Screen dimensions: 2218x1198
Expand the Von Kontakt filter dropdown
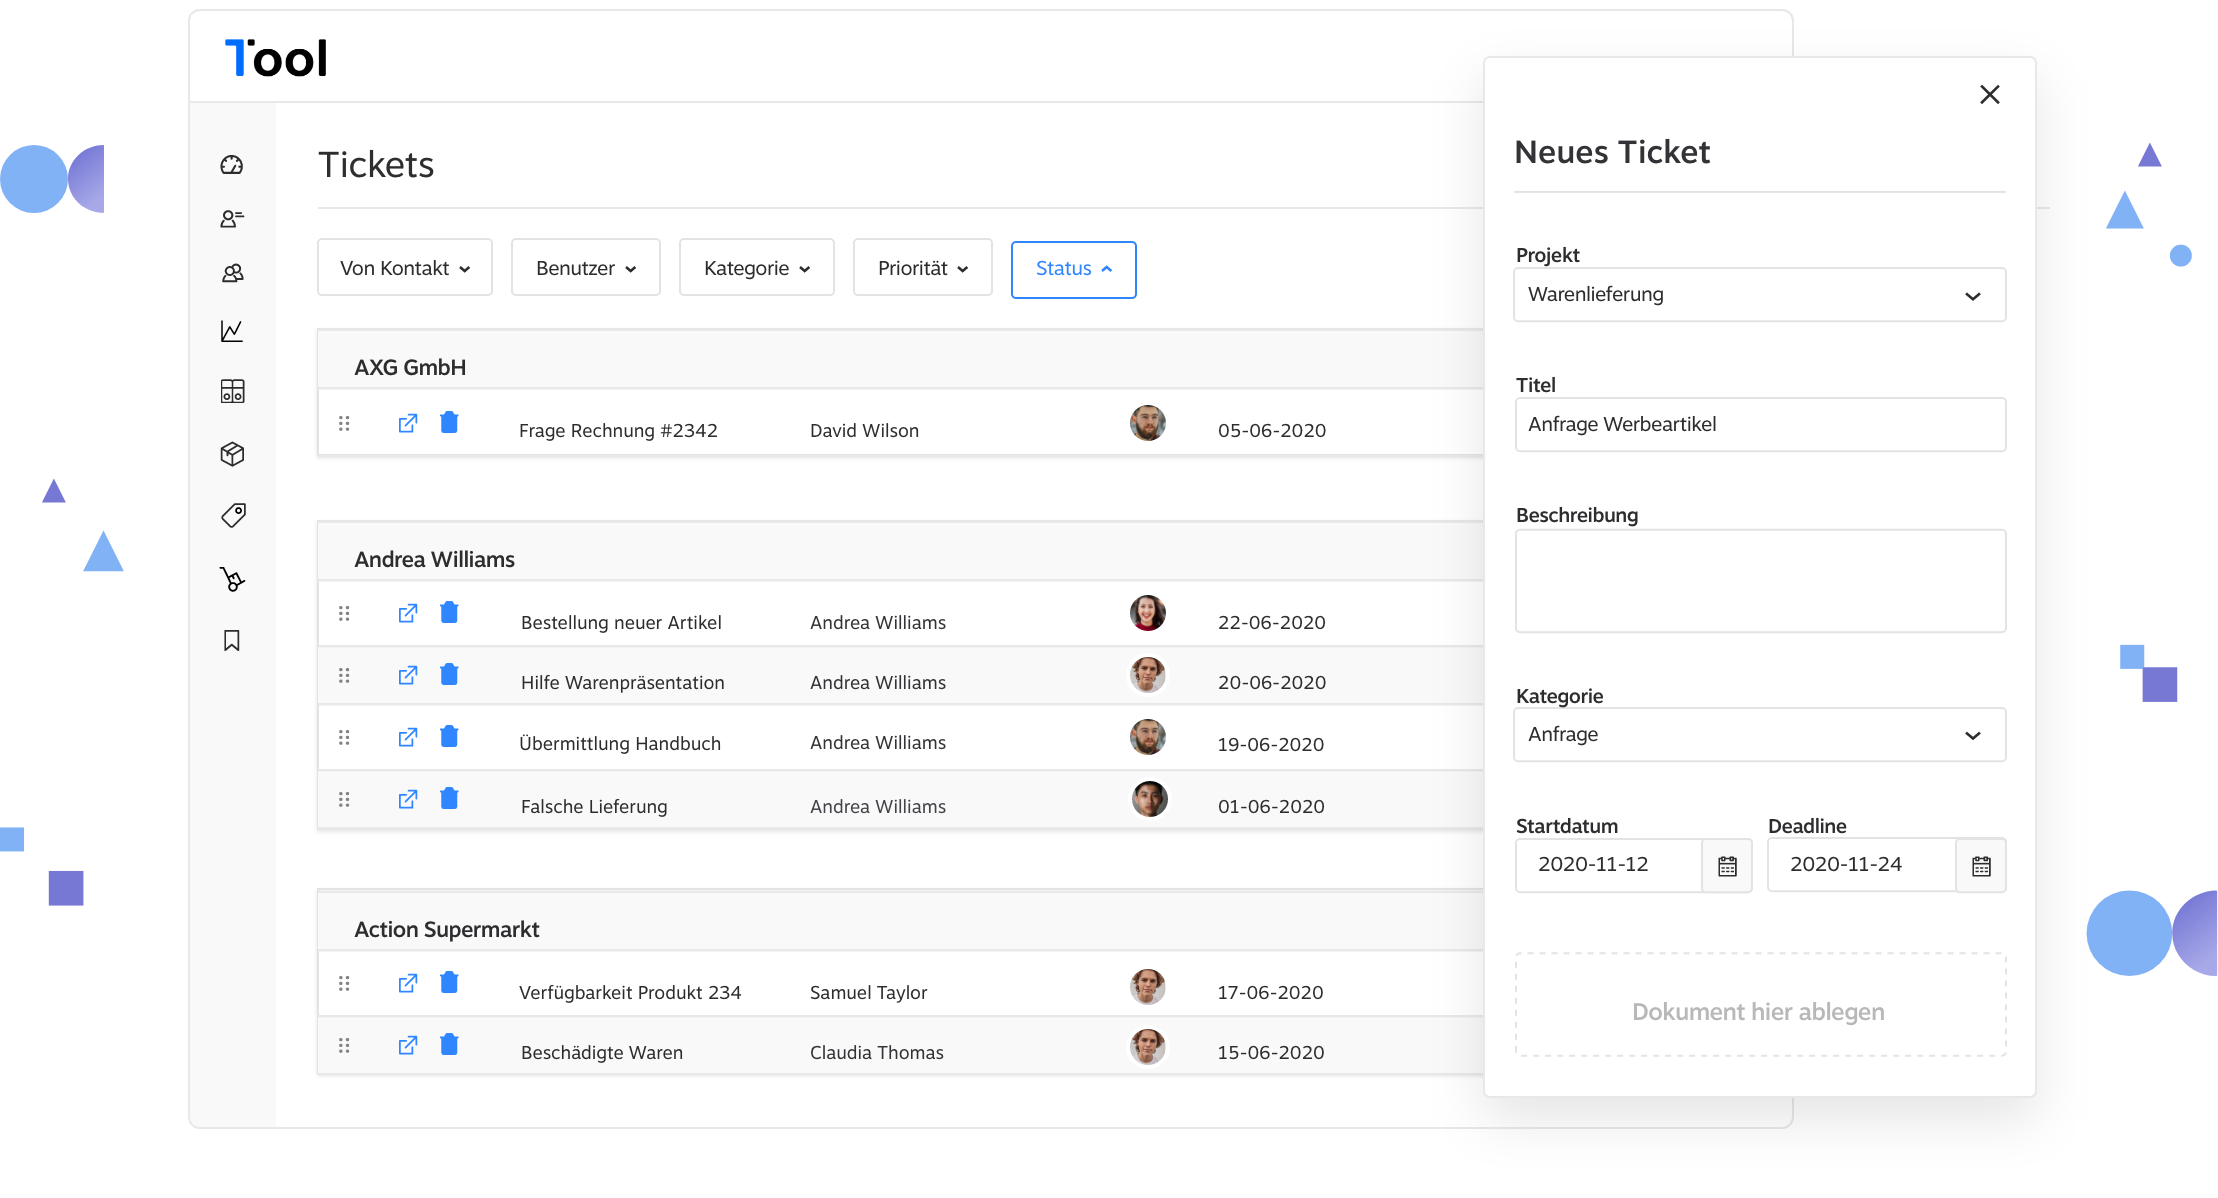point(405,268)
